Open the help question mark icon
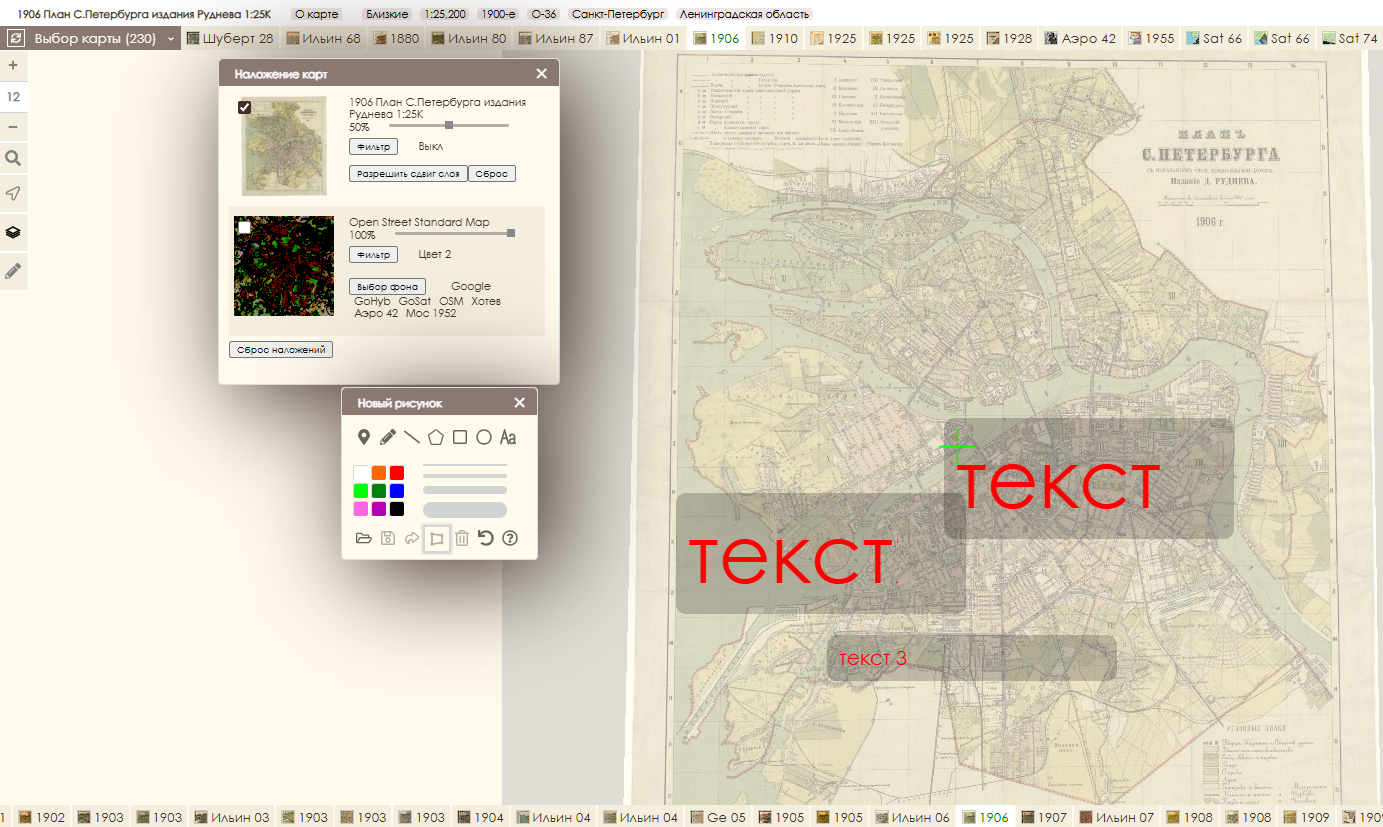Viewport: 1383px width, 827px height. point(510,538)
